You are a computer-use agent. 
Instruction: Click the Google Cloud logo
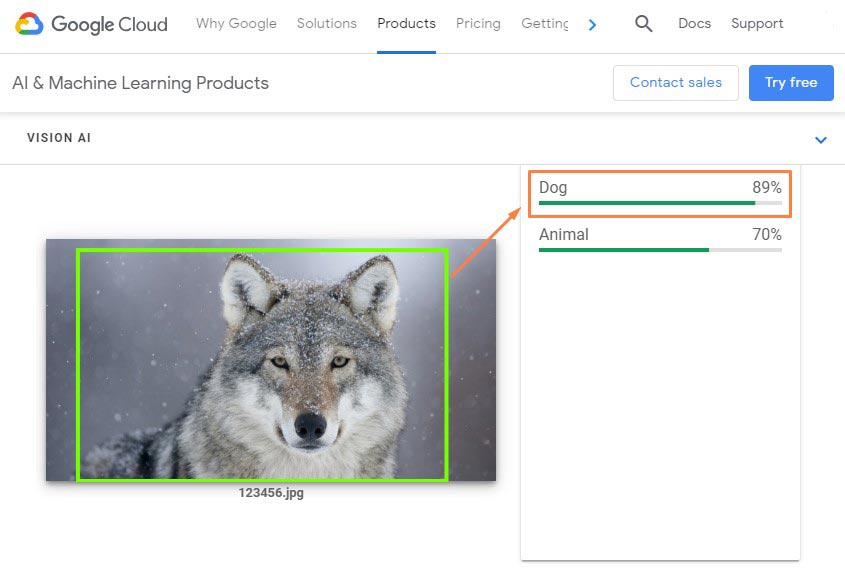click(x=90, y=23)
